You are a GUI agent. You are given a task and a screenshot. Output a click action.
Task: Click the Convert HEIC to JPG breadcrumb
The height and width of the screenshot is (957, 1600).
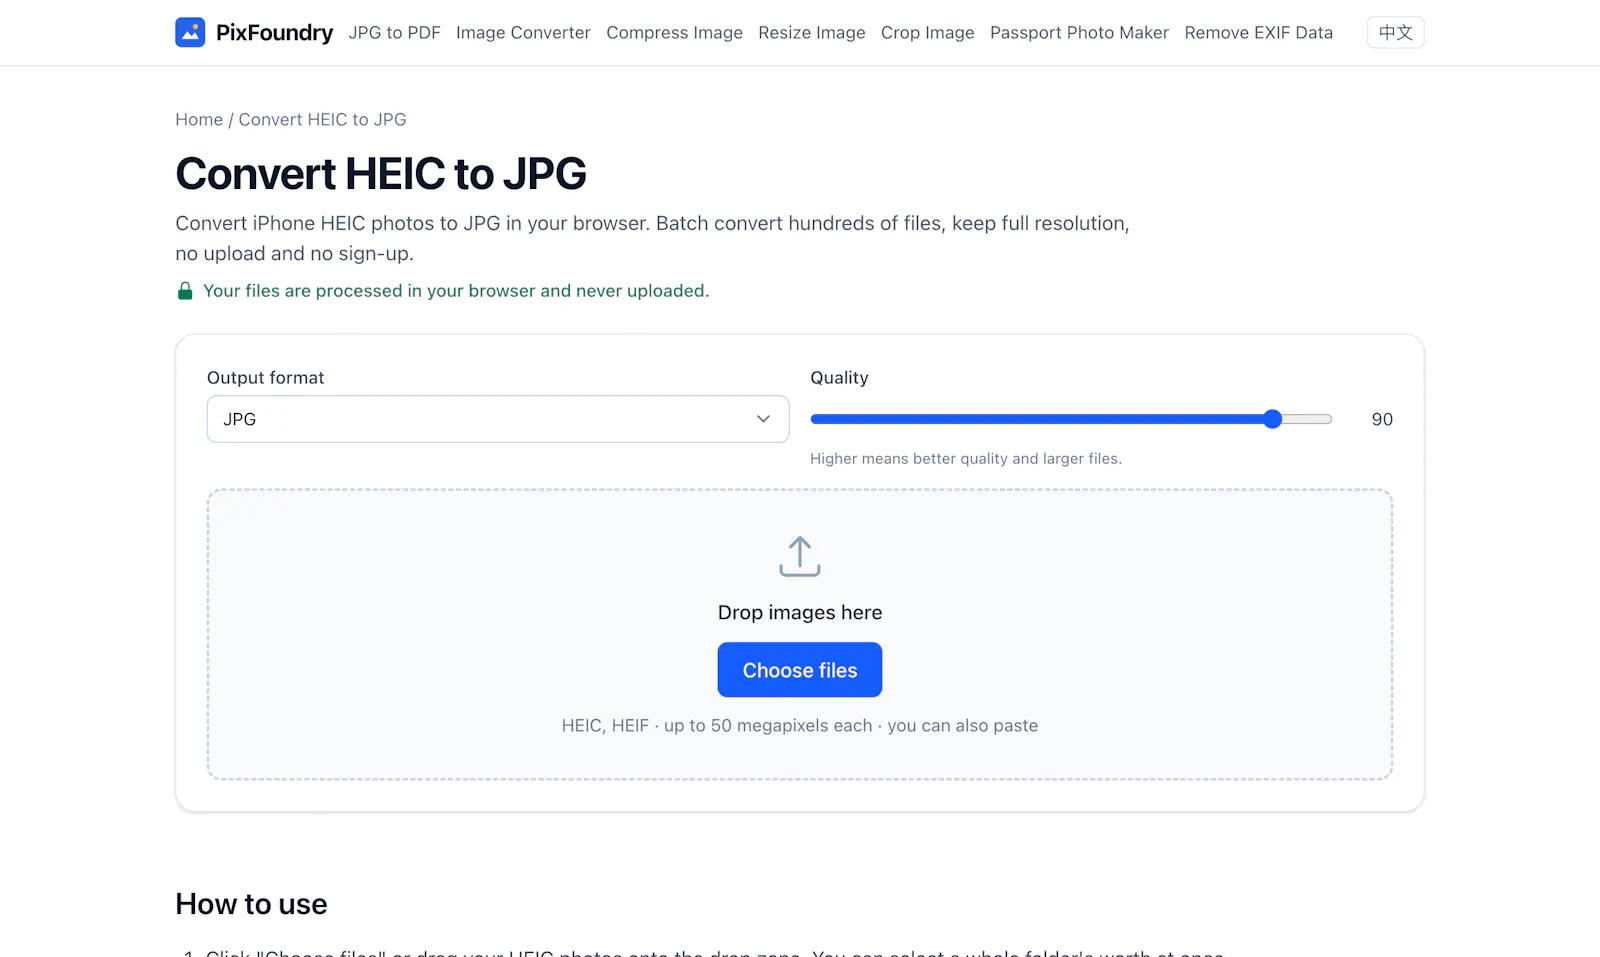tap(322, 120)
